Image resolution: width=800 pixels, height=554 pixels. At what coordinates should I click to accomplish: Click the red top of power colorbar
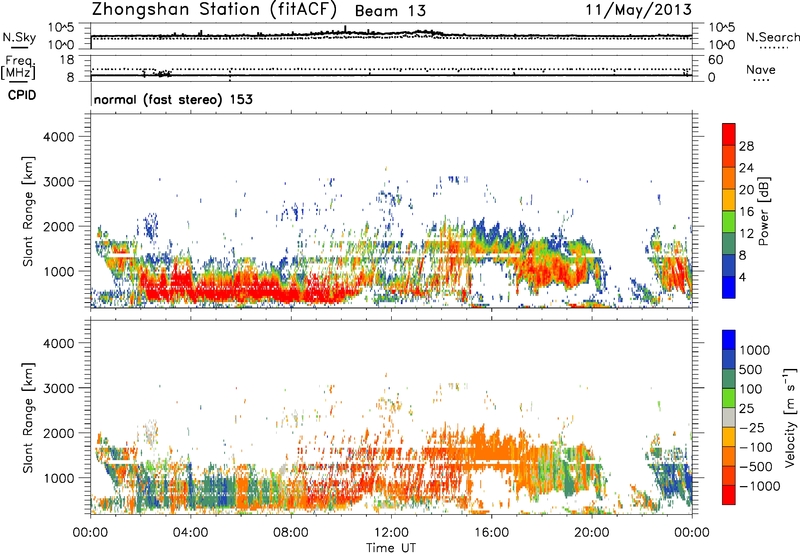click(x=729, y=134)
